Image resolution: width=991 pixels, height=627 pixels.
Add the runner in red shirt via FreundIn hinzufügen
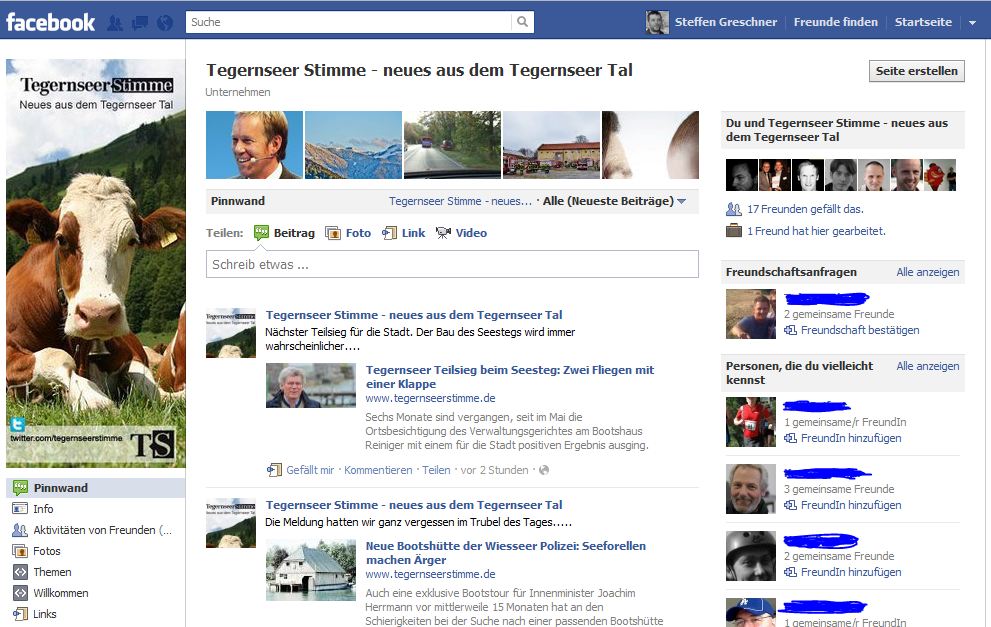click(x=851, y=438)
